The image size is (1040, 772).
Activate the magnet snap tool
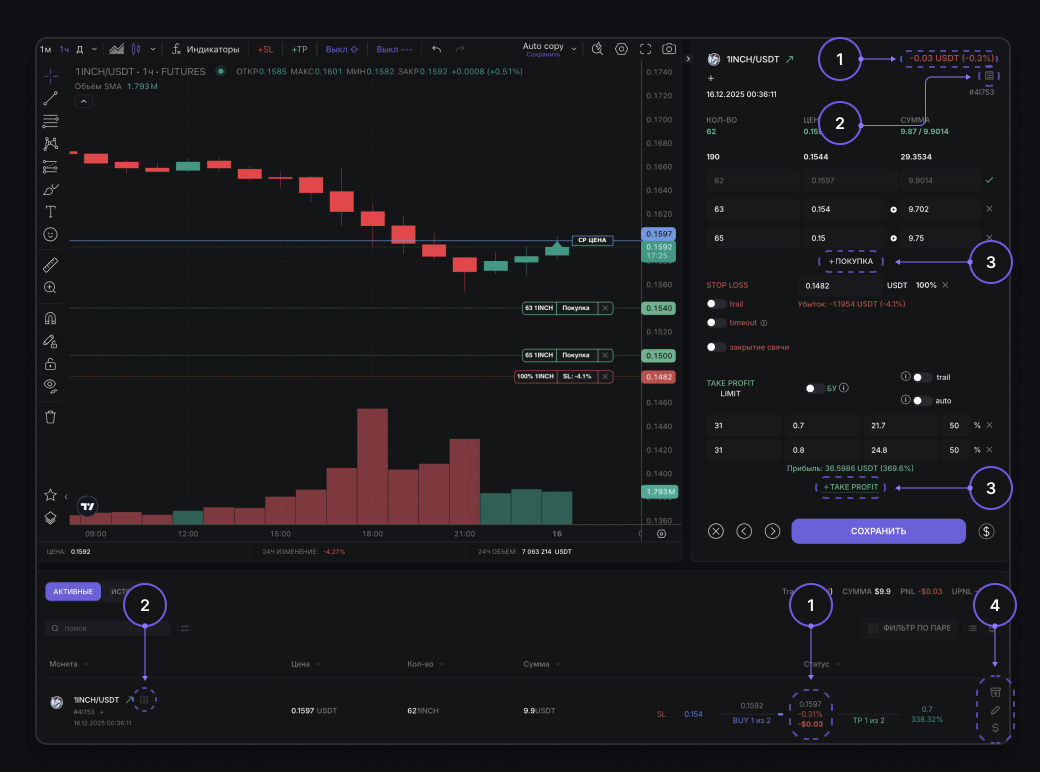(51, 319)
